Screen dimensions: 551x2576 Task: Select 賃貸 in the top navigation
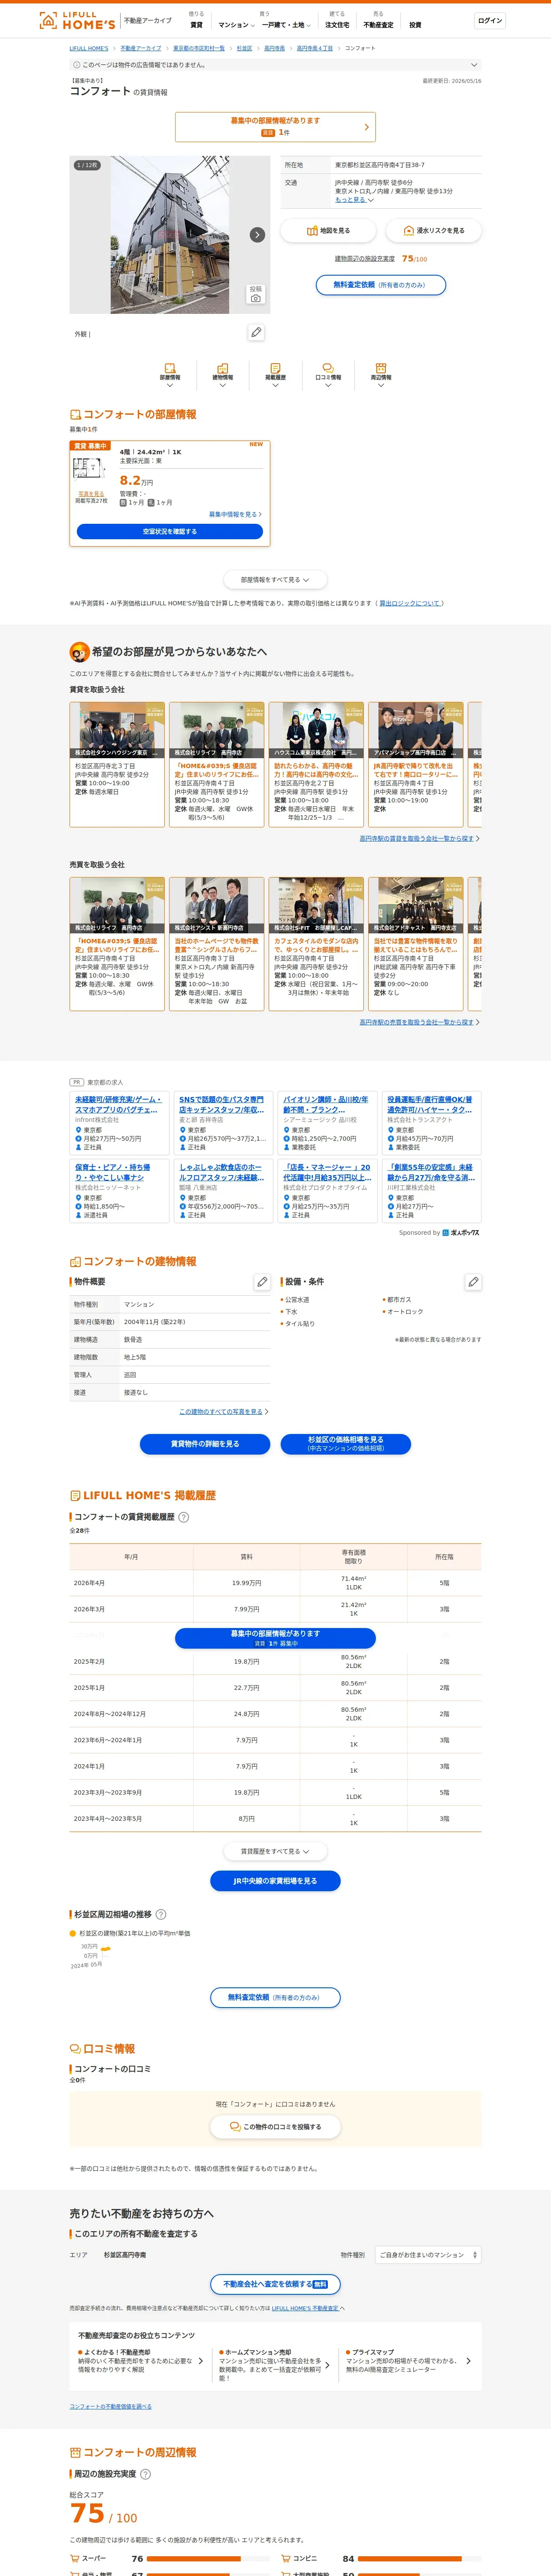[x=196, y=24]
